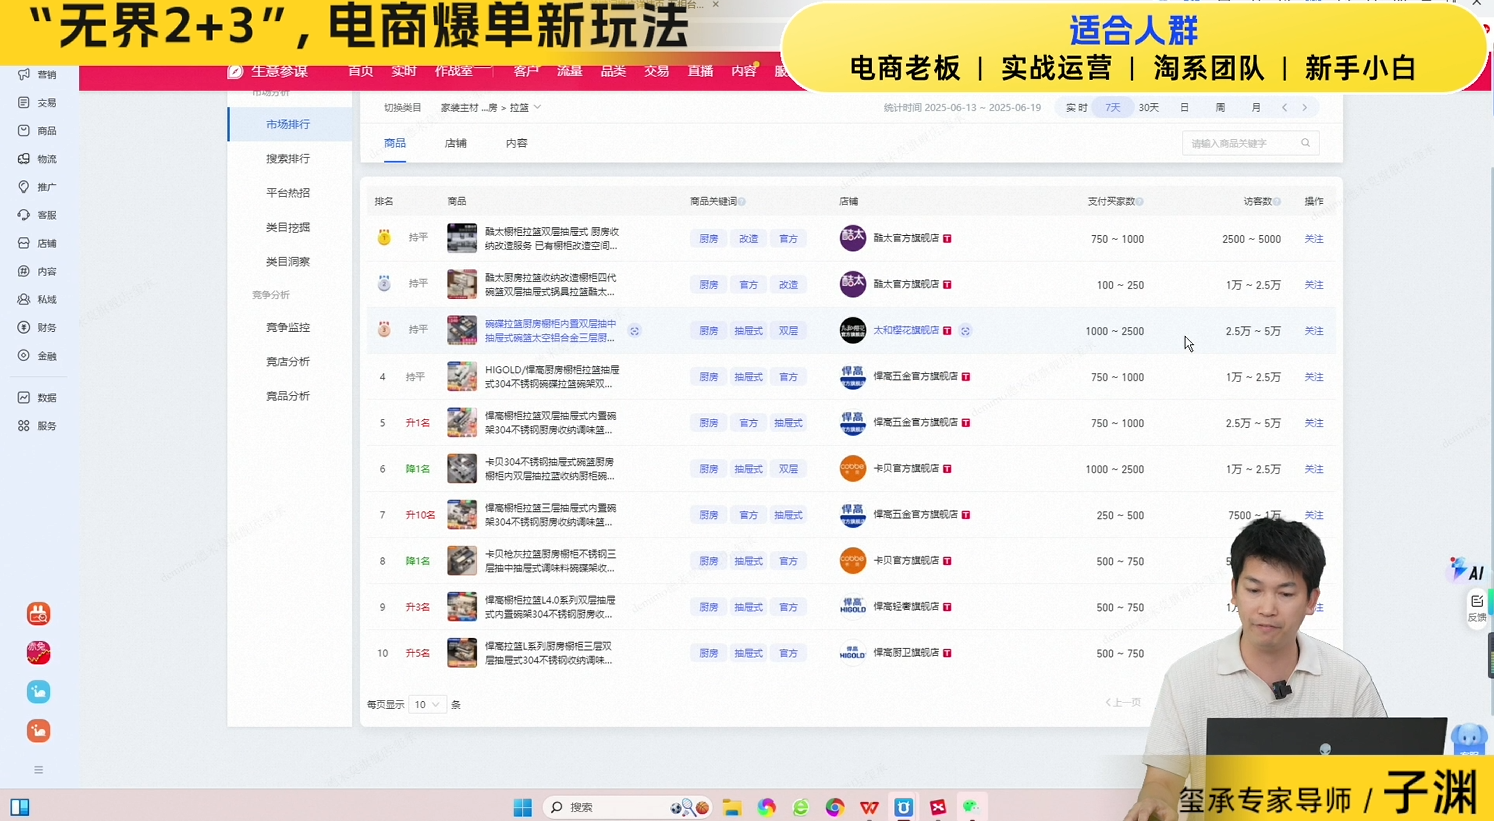Viewport: 1494px width, 821px height.
Task: Collapse sidebar using bottom hamburger icon
Action: [38, 770]
